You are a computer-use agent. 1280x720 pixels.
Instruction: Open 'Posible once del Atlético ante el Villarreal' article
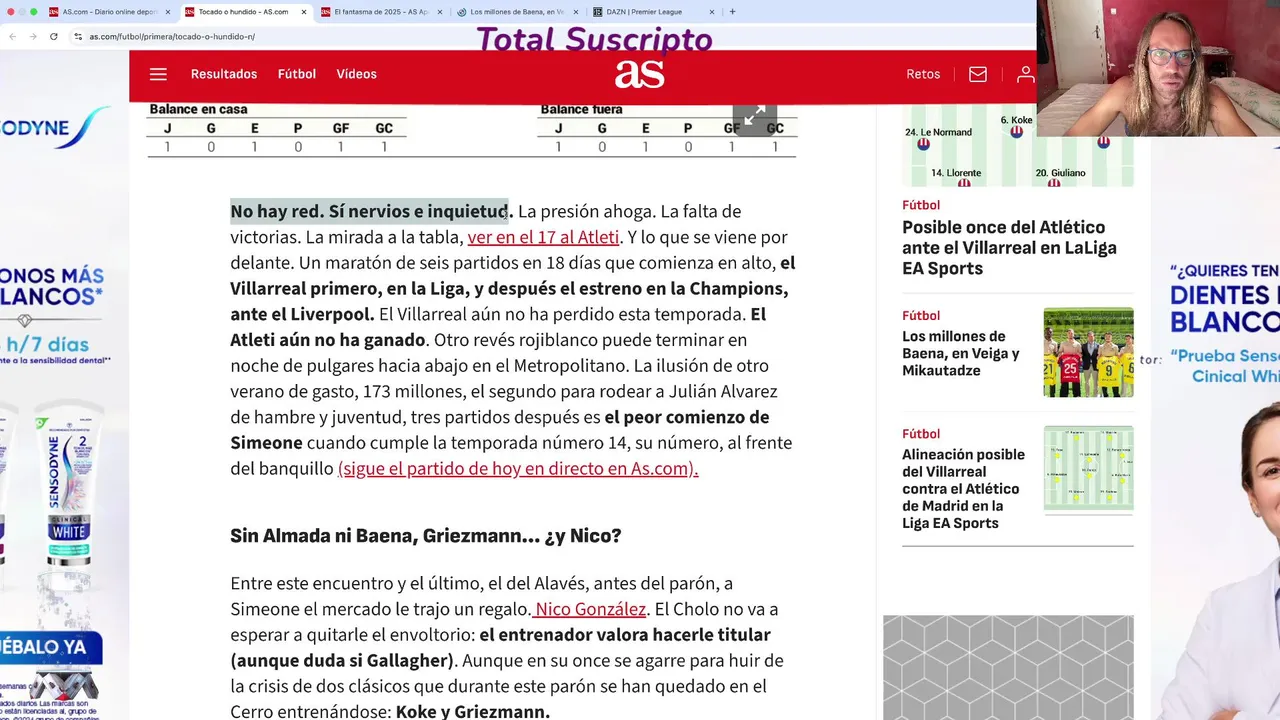coord(1009,248)
